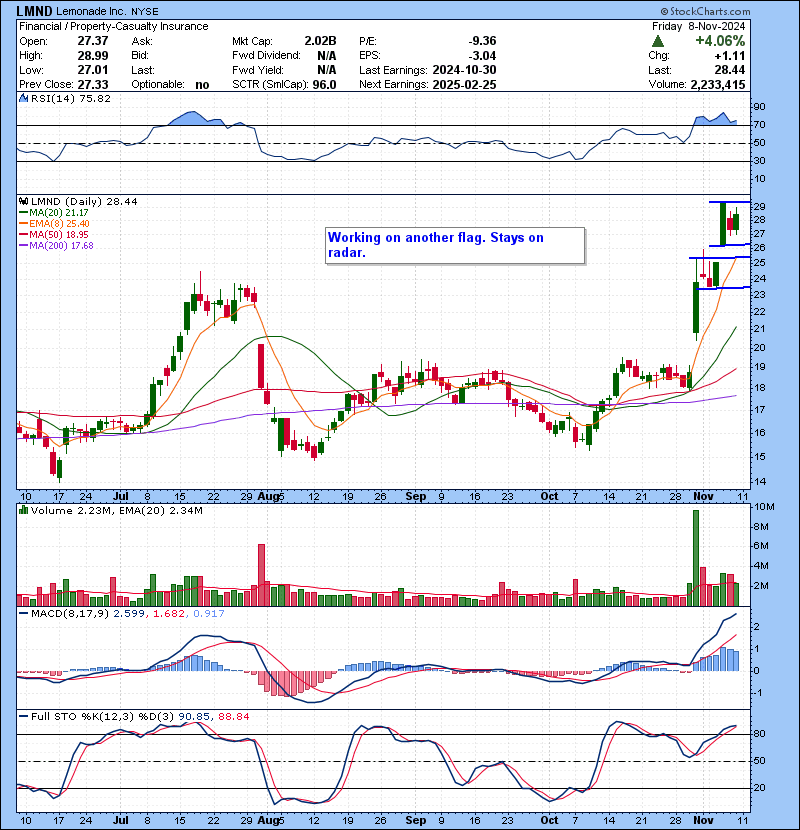Click the Mkt Cap value 2.02B

pos(320,41)
